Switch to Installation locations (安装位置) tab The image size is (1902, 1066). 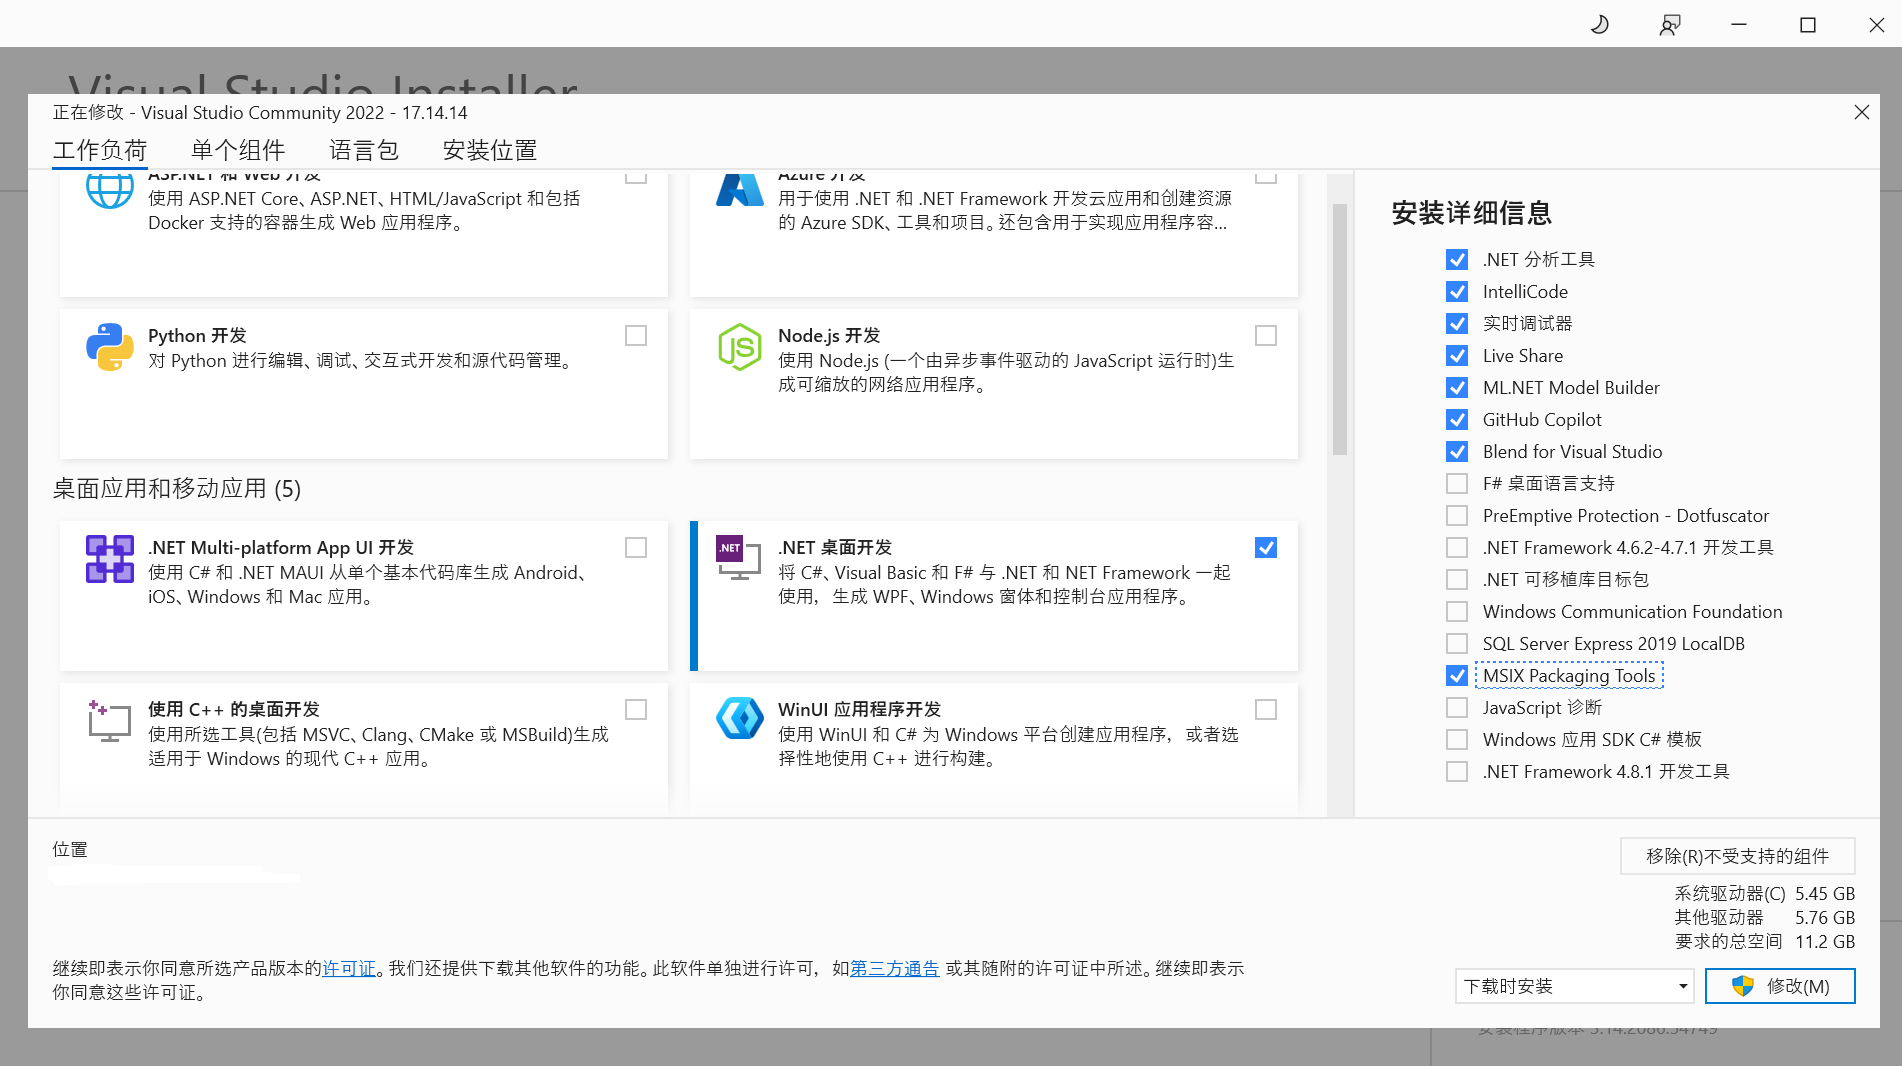(x=490, y=150)
